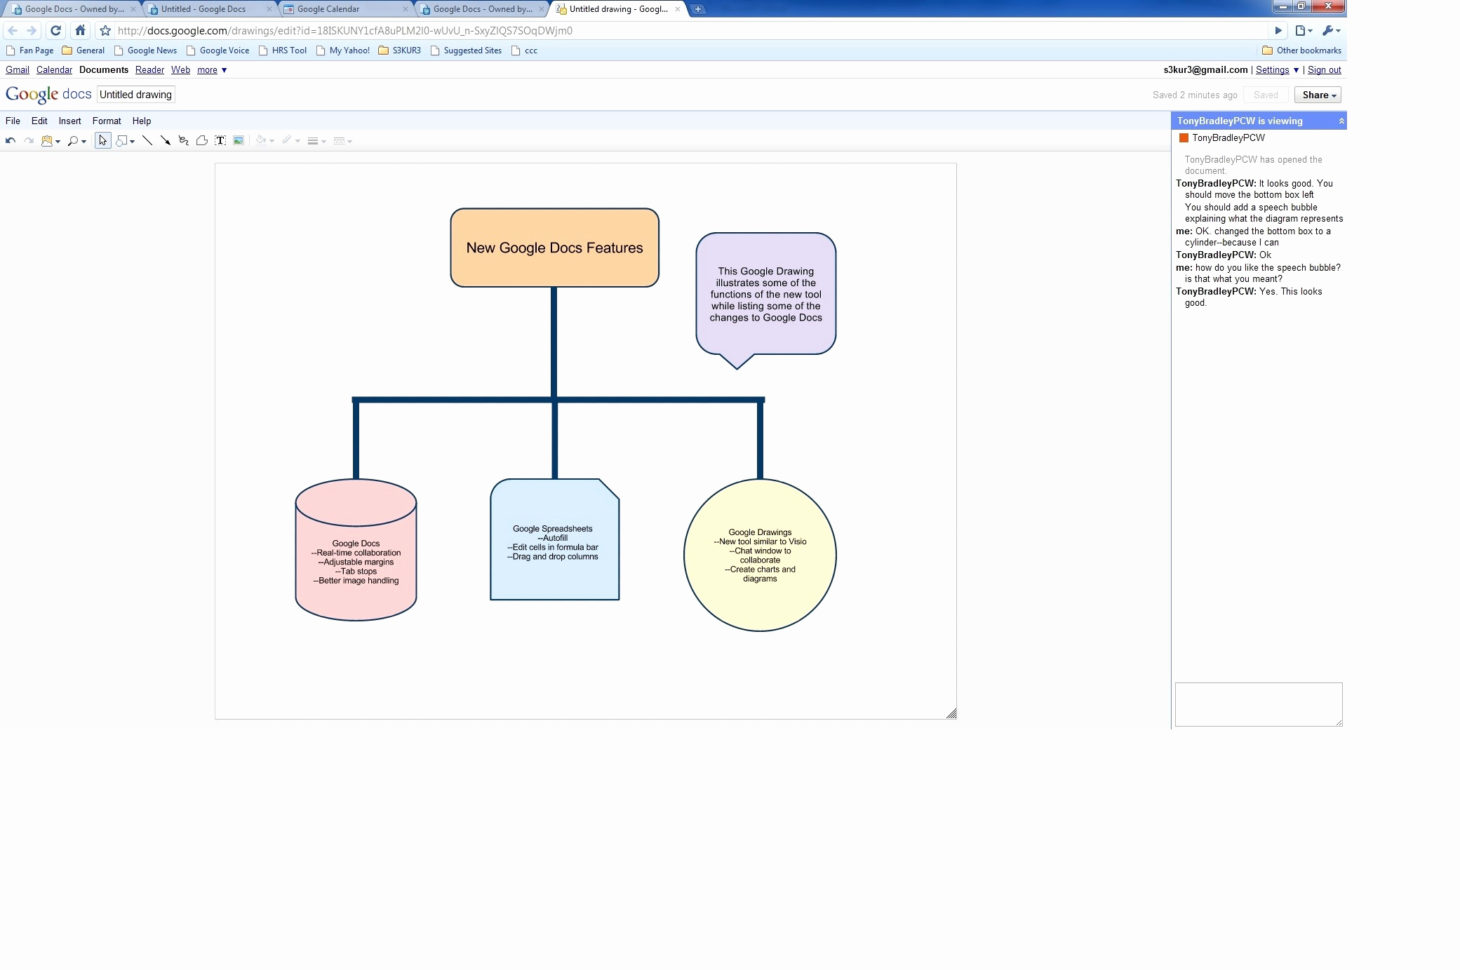
Task: Go to browser home page
Action: [x=80, y=31]
